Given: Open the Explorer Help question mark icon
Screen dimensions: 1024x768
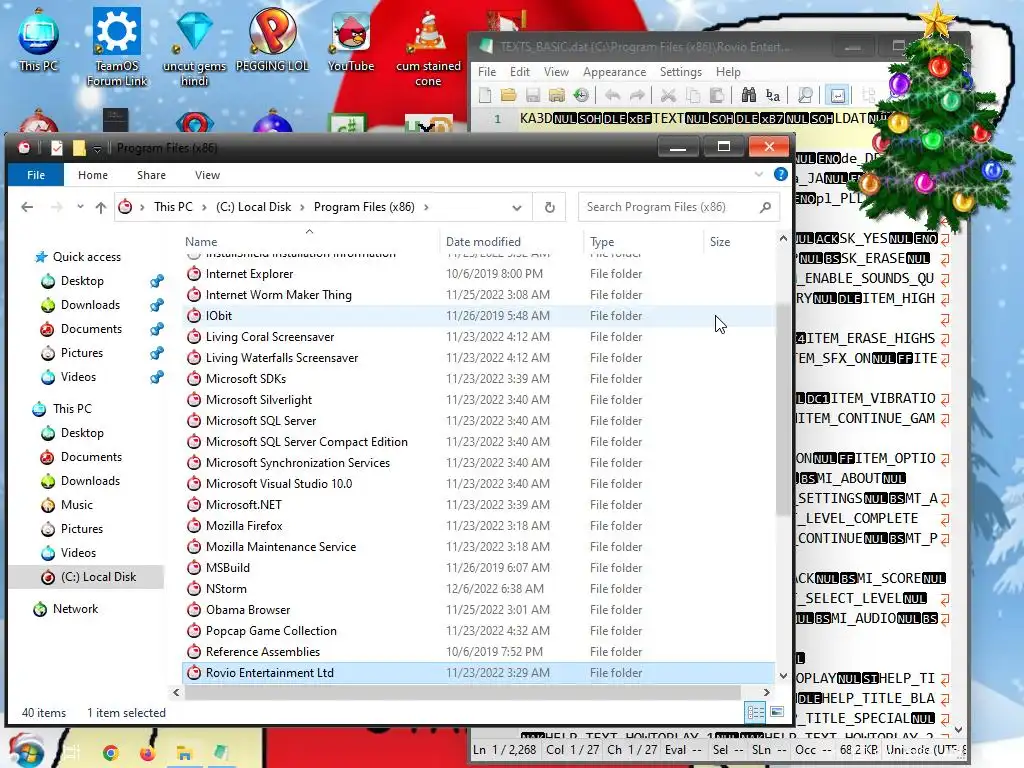Looking at the screenshot, I should tap(780, 174).
